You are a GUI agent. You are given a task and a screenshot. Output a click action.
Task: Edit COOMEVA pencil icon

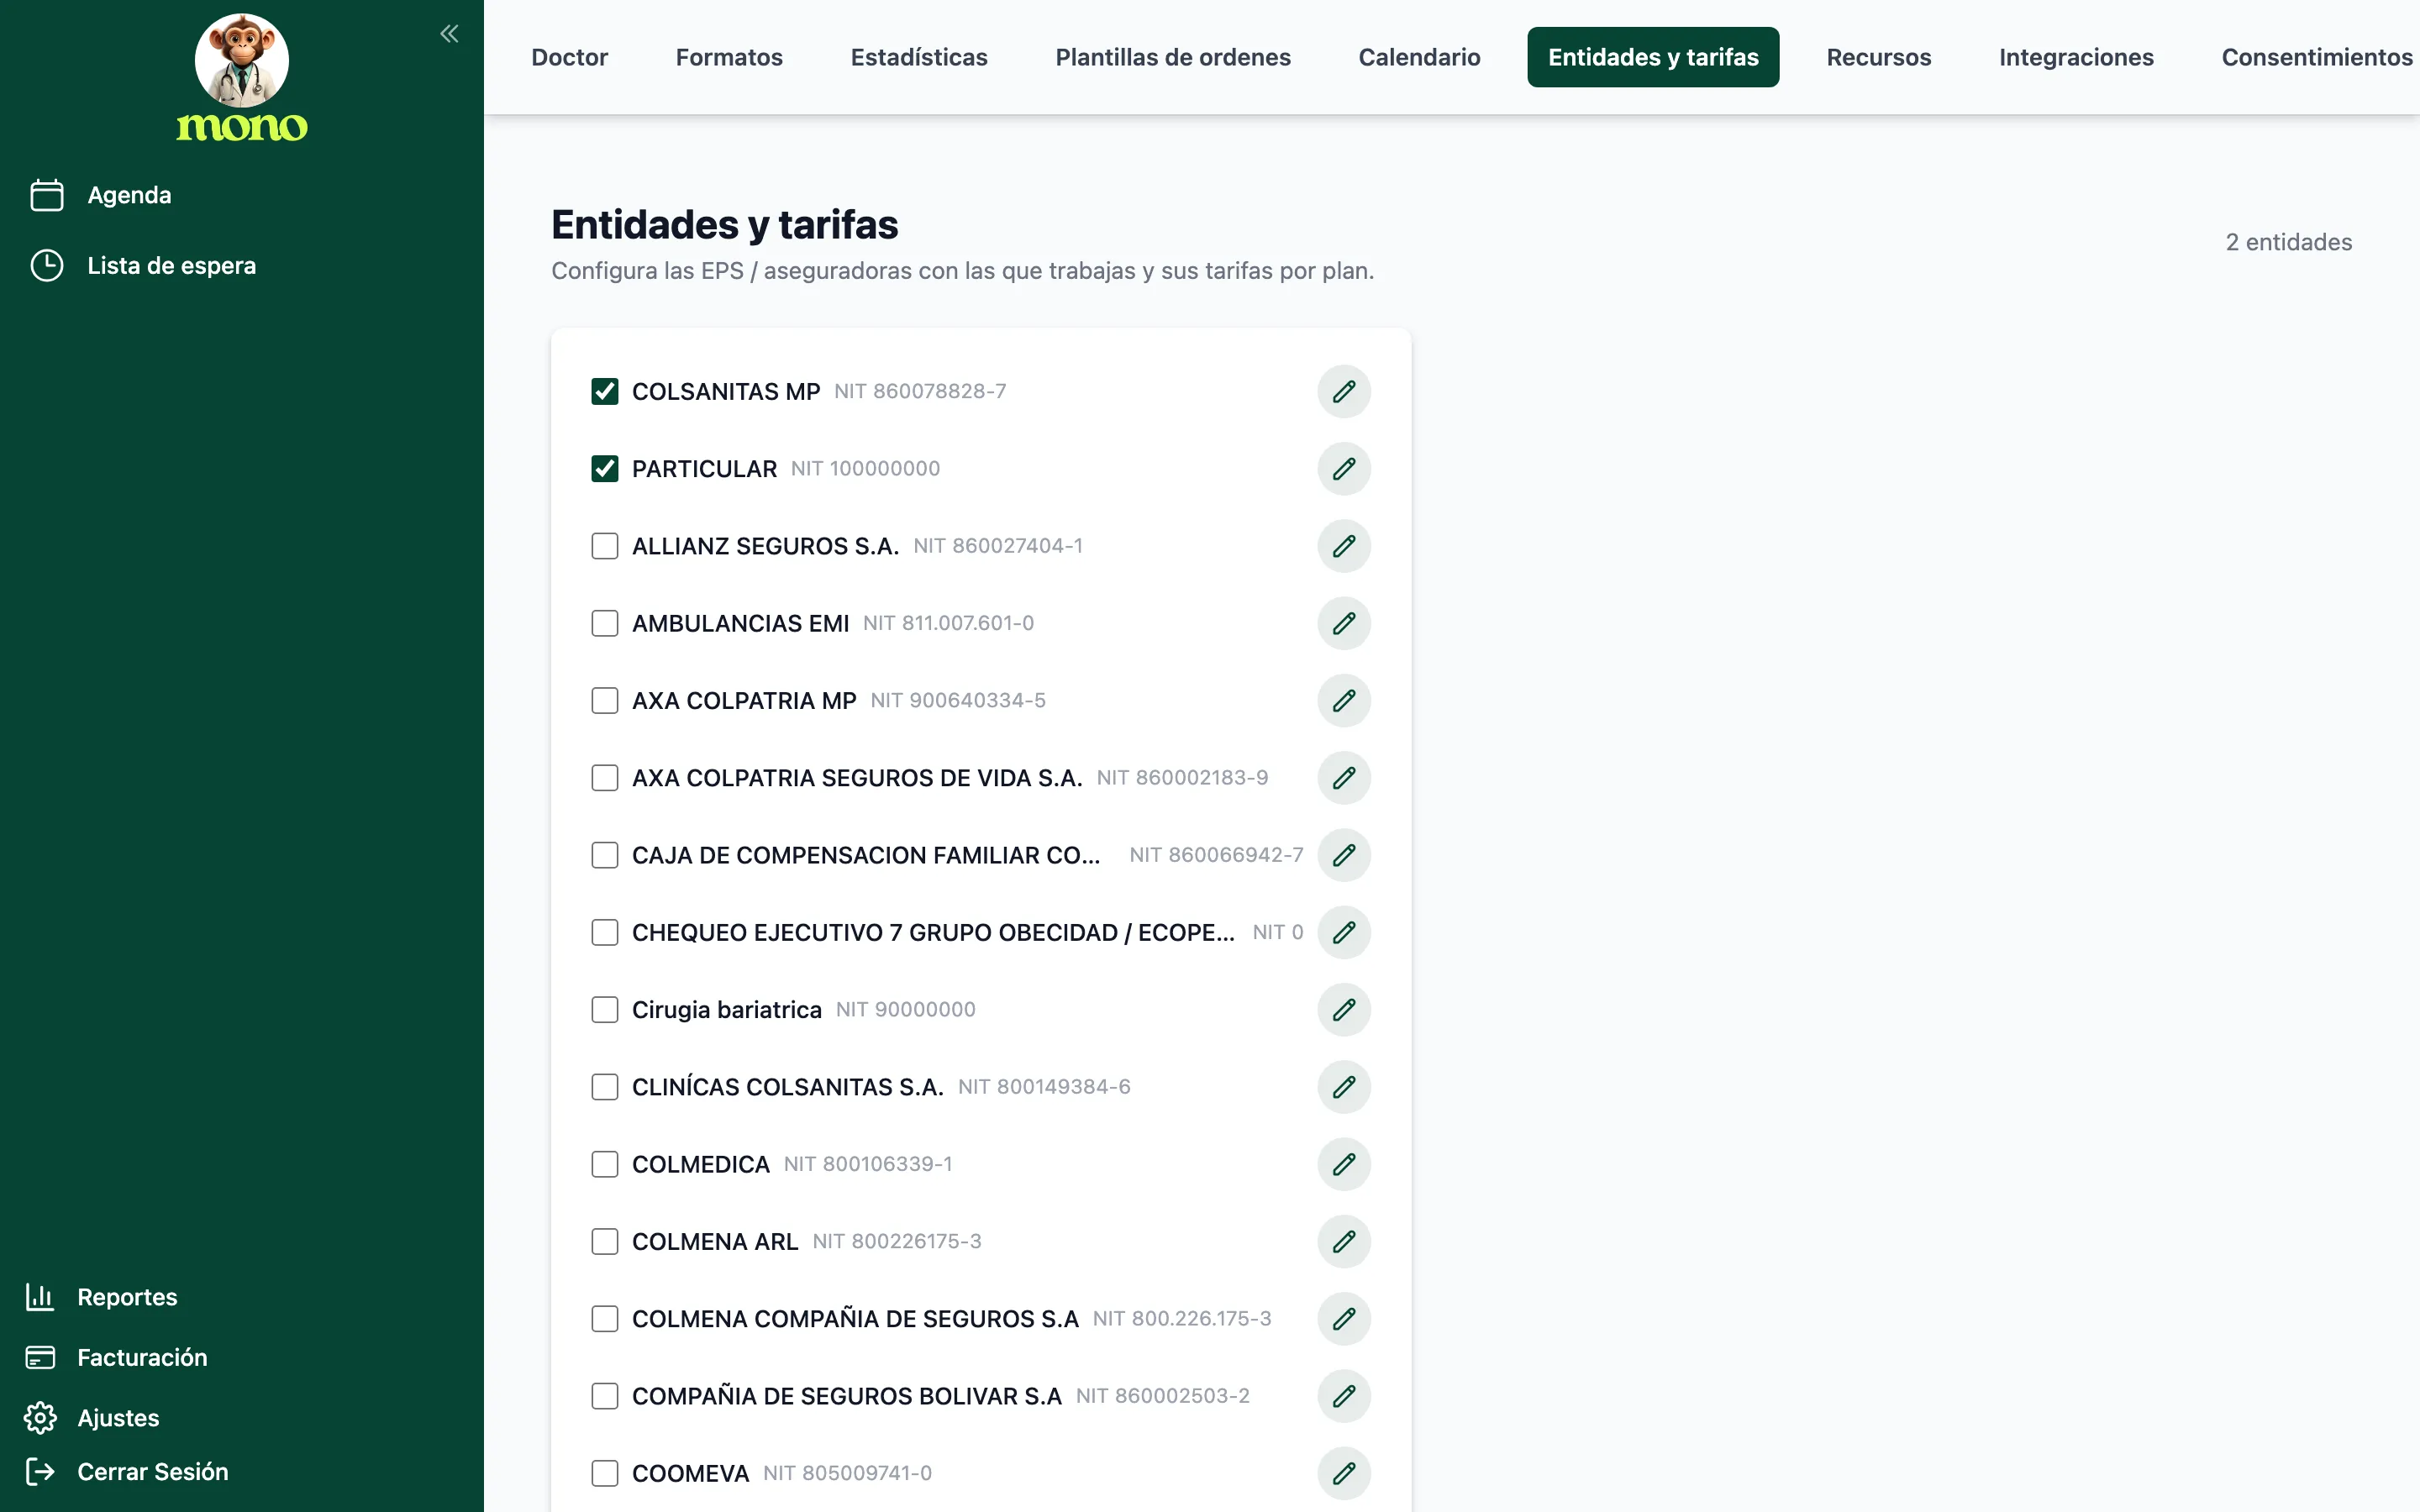(1344, 1473)
